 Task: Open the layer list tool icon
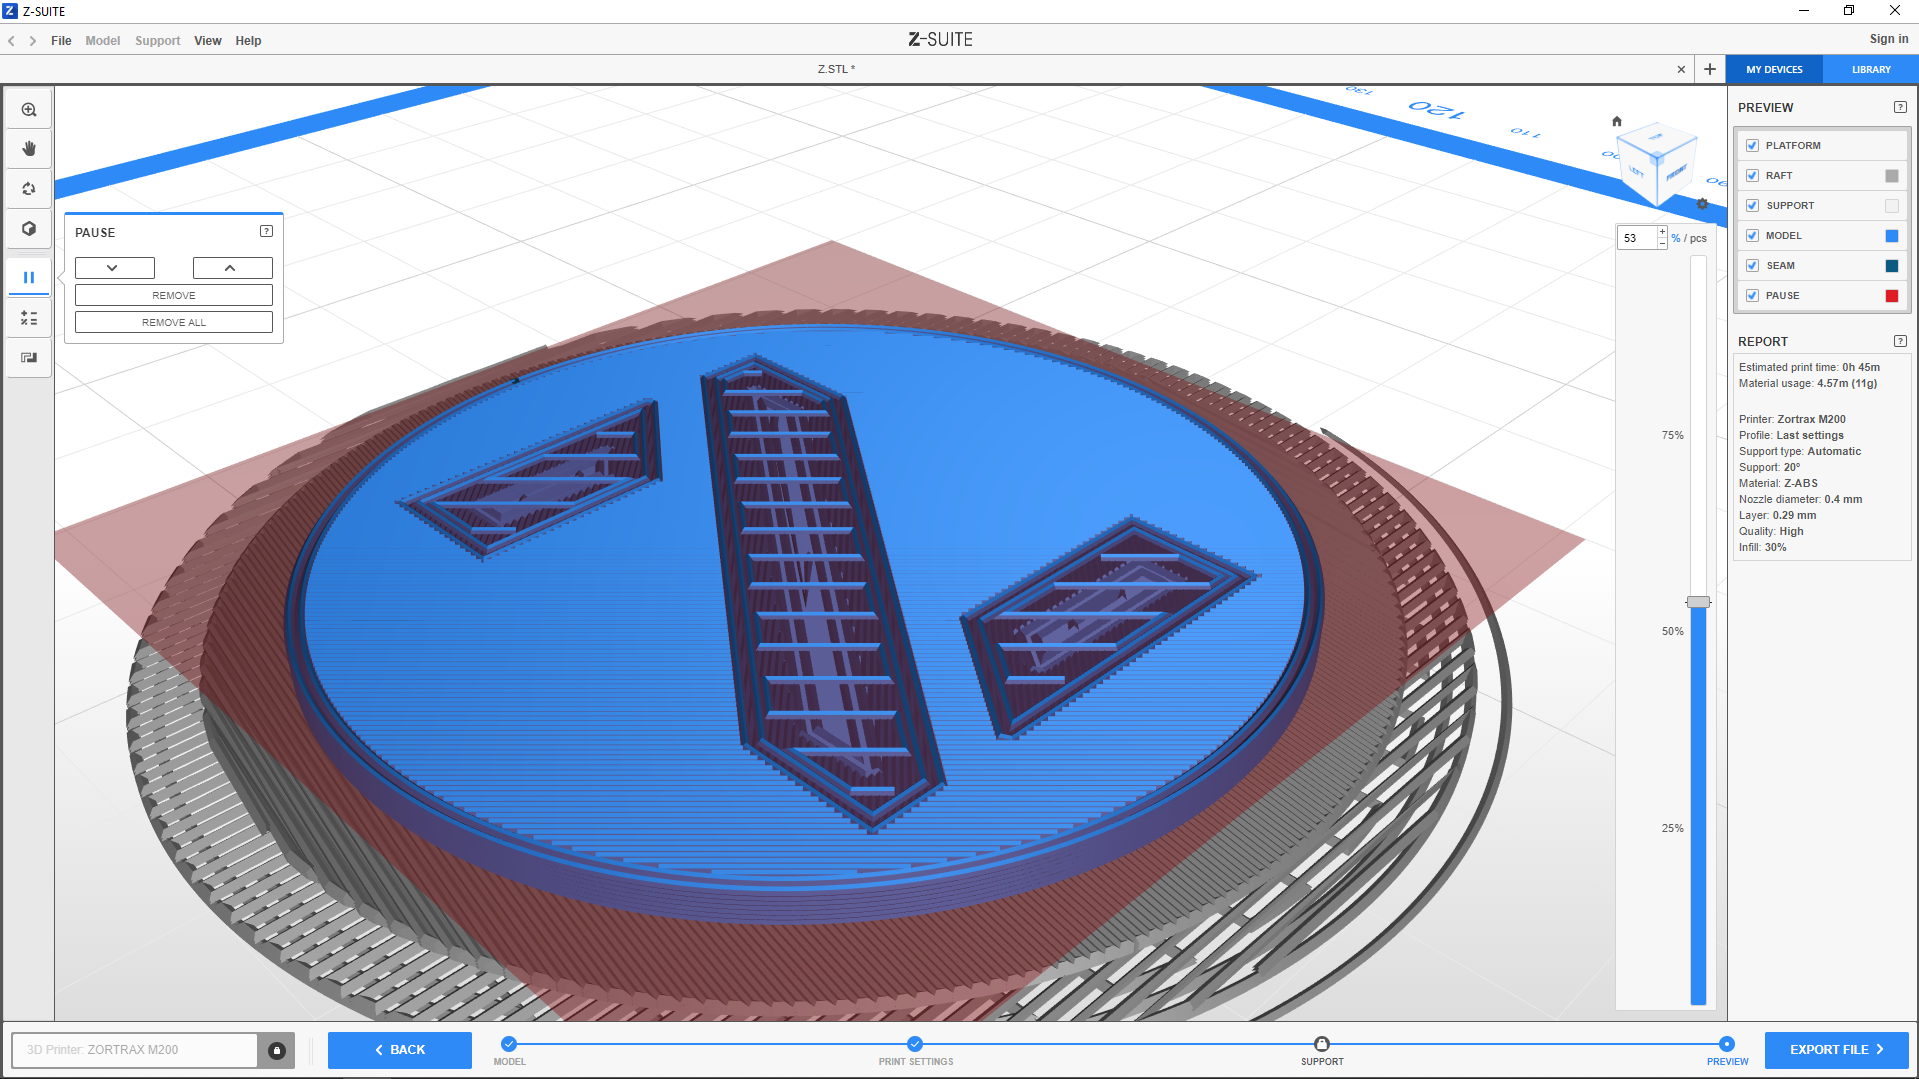pos(29,318)
